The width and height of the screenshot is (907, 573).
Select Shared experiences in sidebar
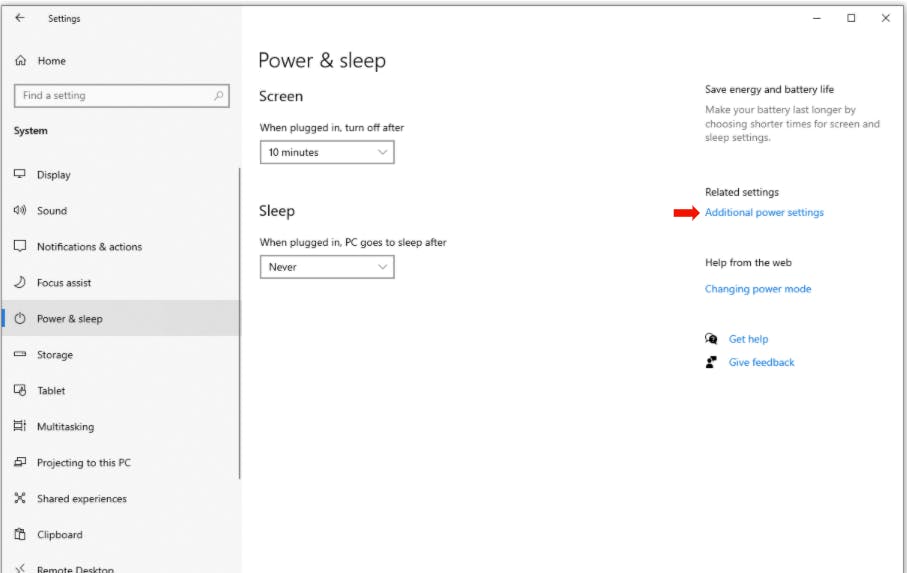pyautogui.click(x=81, y=499)
